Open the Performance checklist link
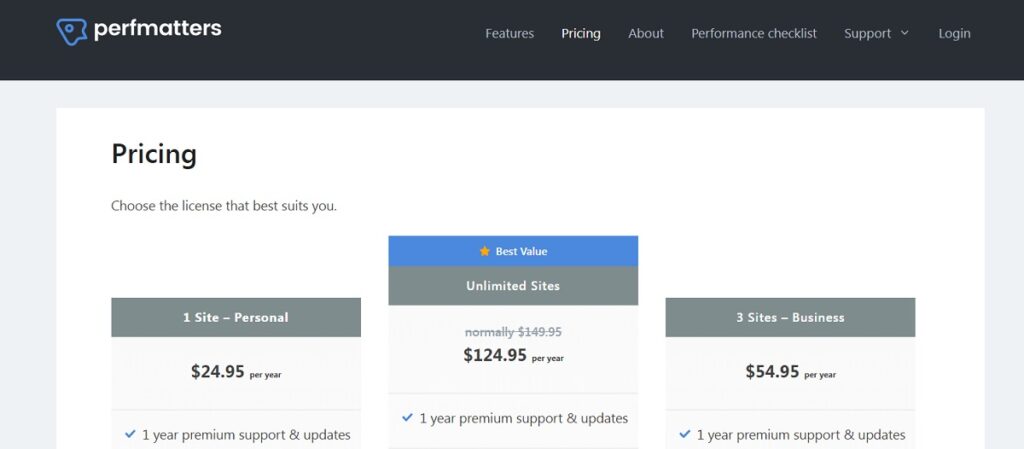Screen dimensions: 1024x449 pos(754,33)
